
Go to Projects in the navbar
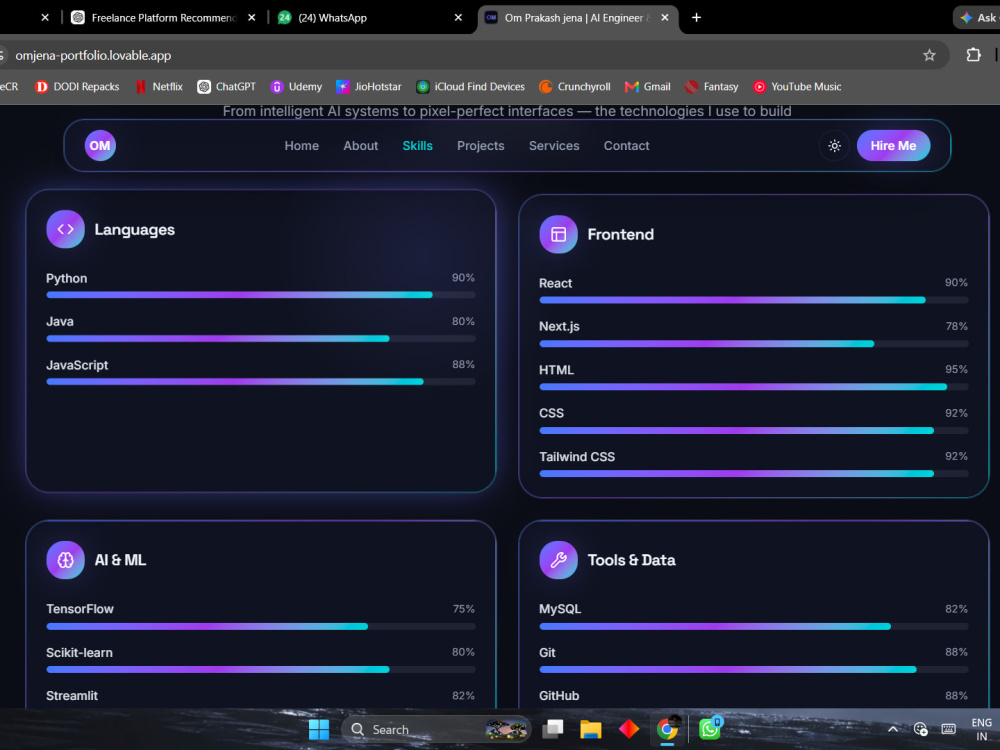click(x=481, y=146)
